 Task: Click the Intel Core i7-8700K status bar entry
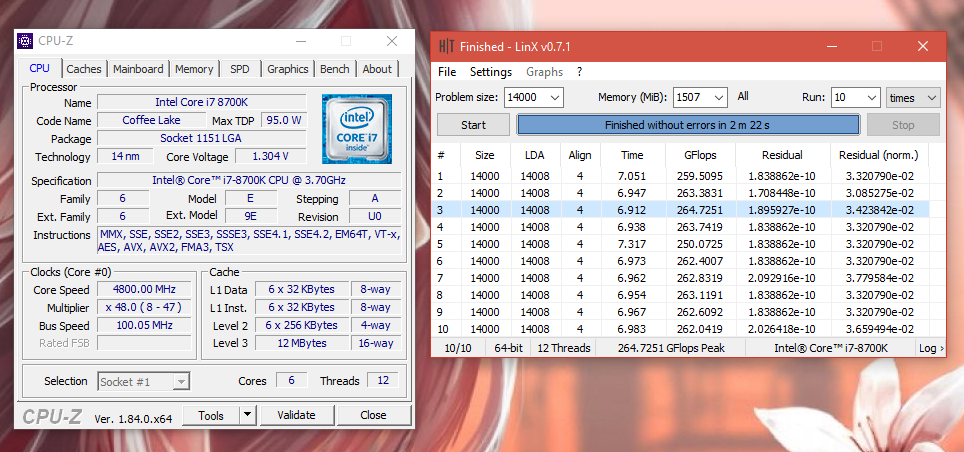pos(831,348)
